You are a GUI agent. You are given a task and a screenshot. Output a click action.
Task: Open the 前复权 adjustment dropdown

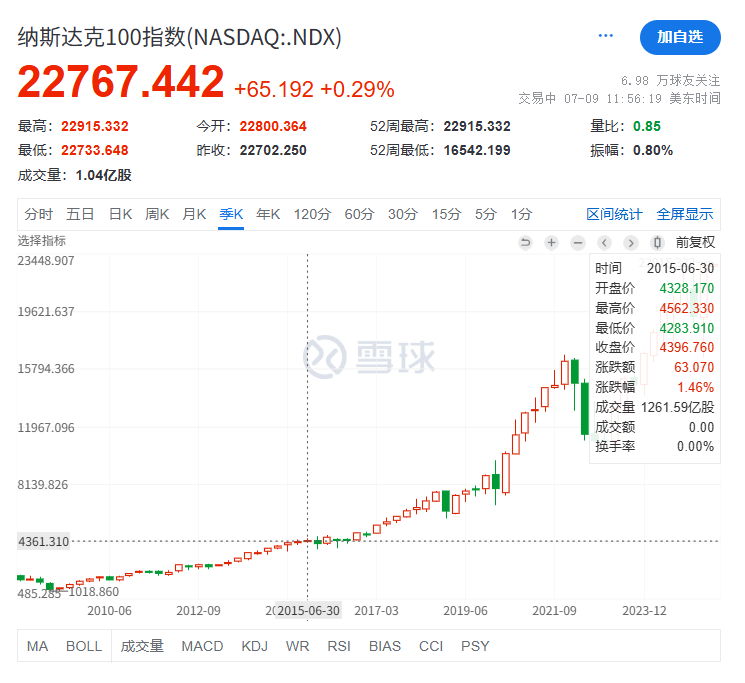pos(695,243)
